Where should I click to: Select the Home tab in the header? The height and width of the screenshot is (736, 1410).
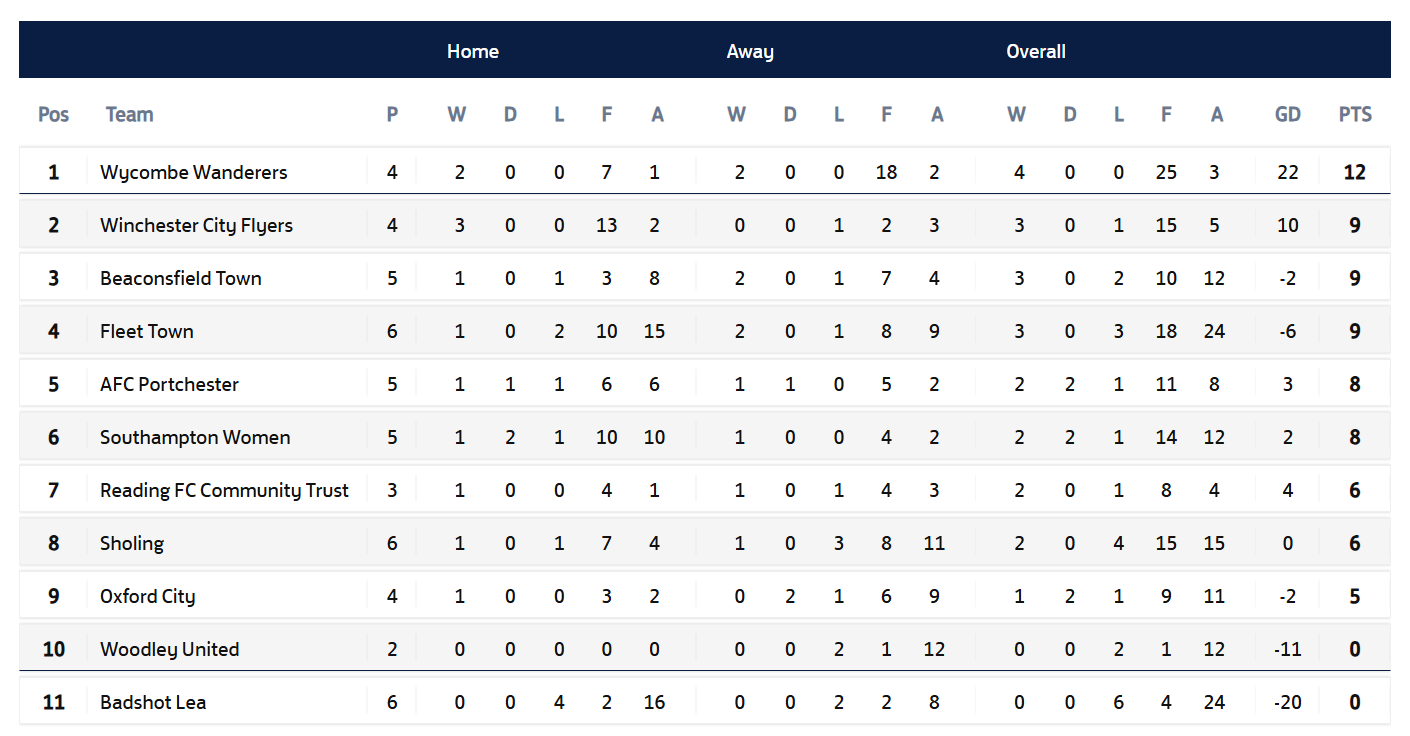(x=472, y=51)
